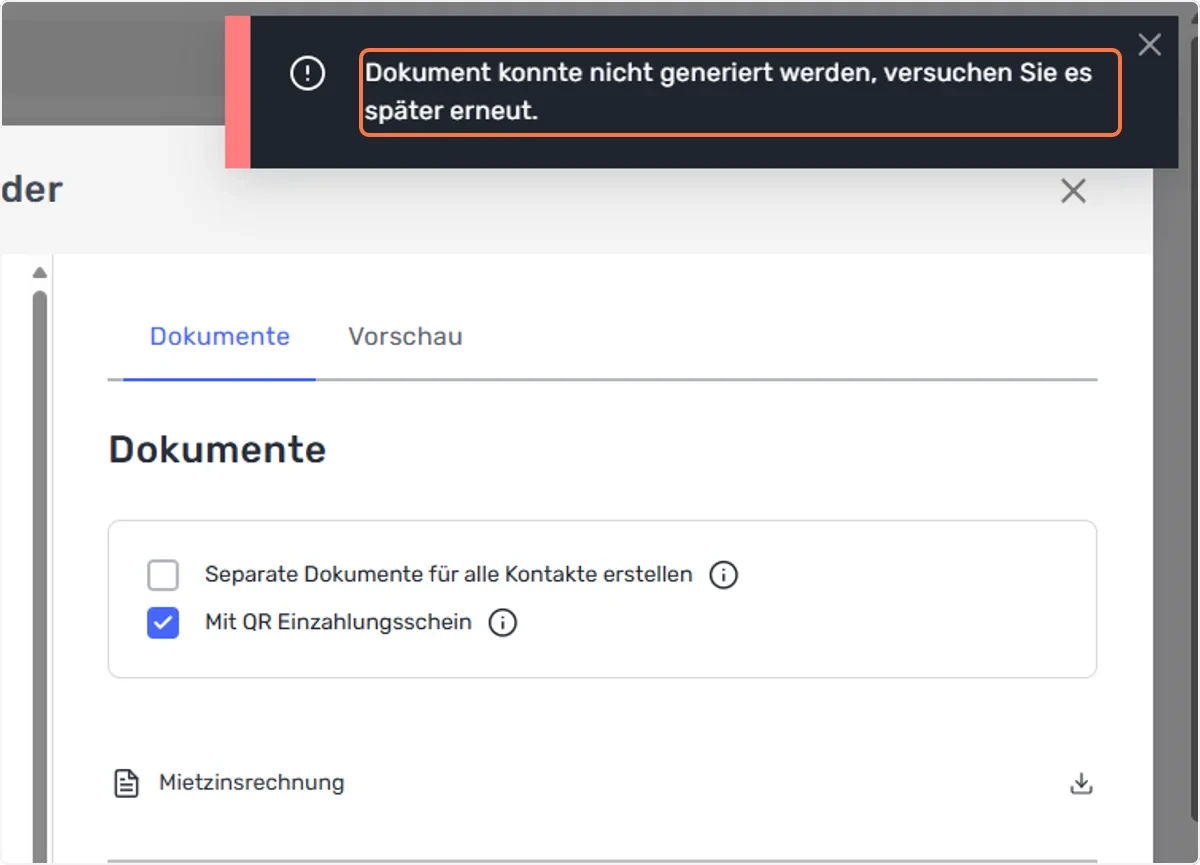Click the Dokumente section heading
Viewport: 1200px width, 865px height.
[x=217, y=450]
